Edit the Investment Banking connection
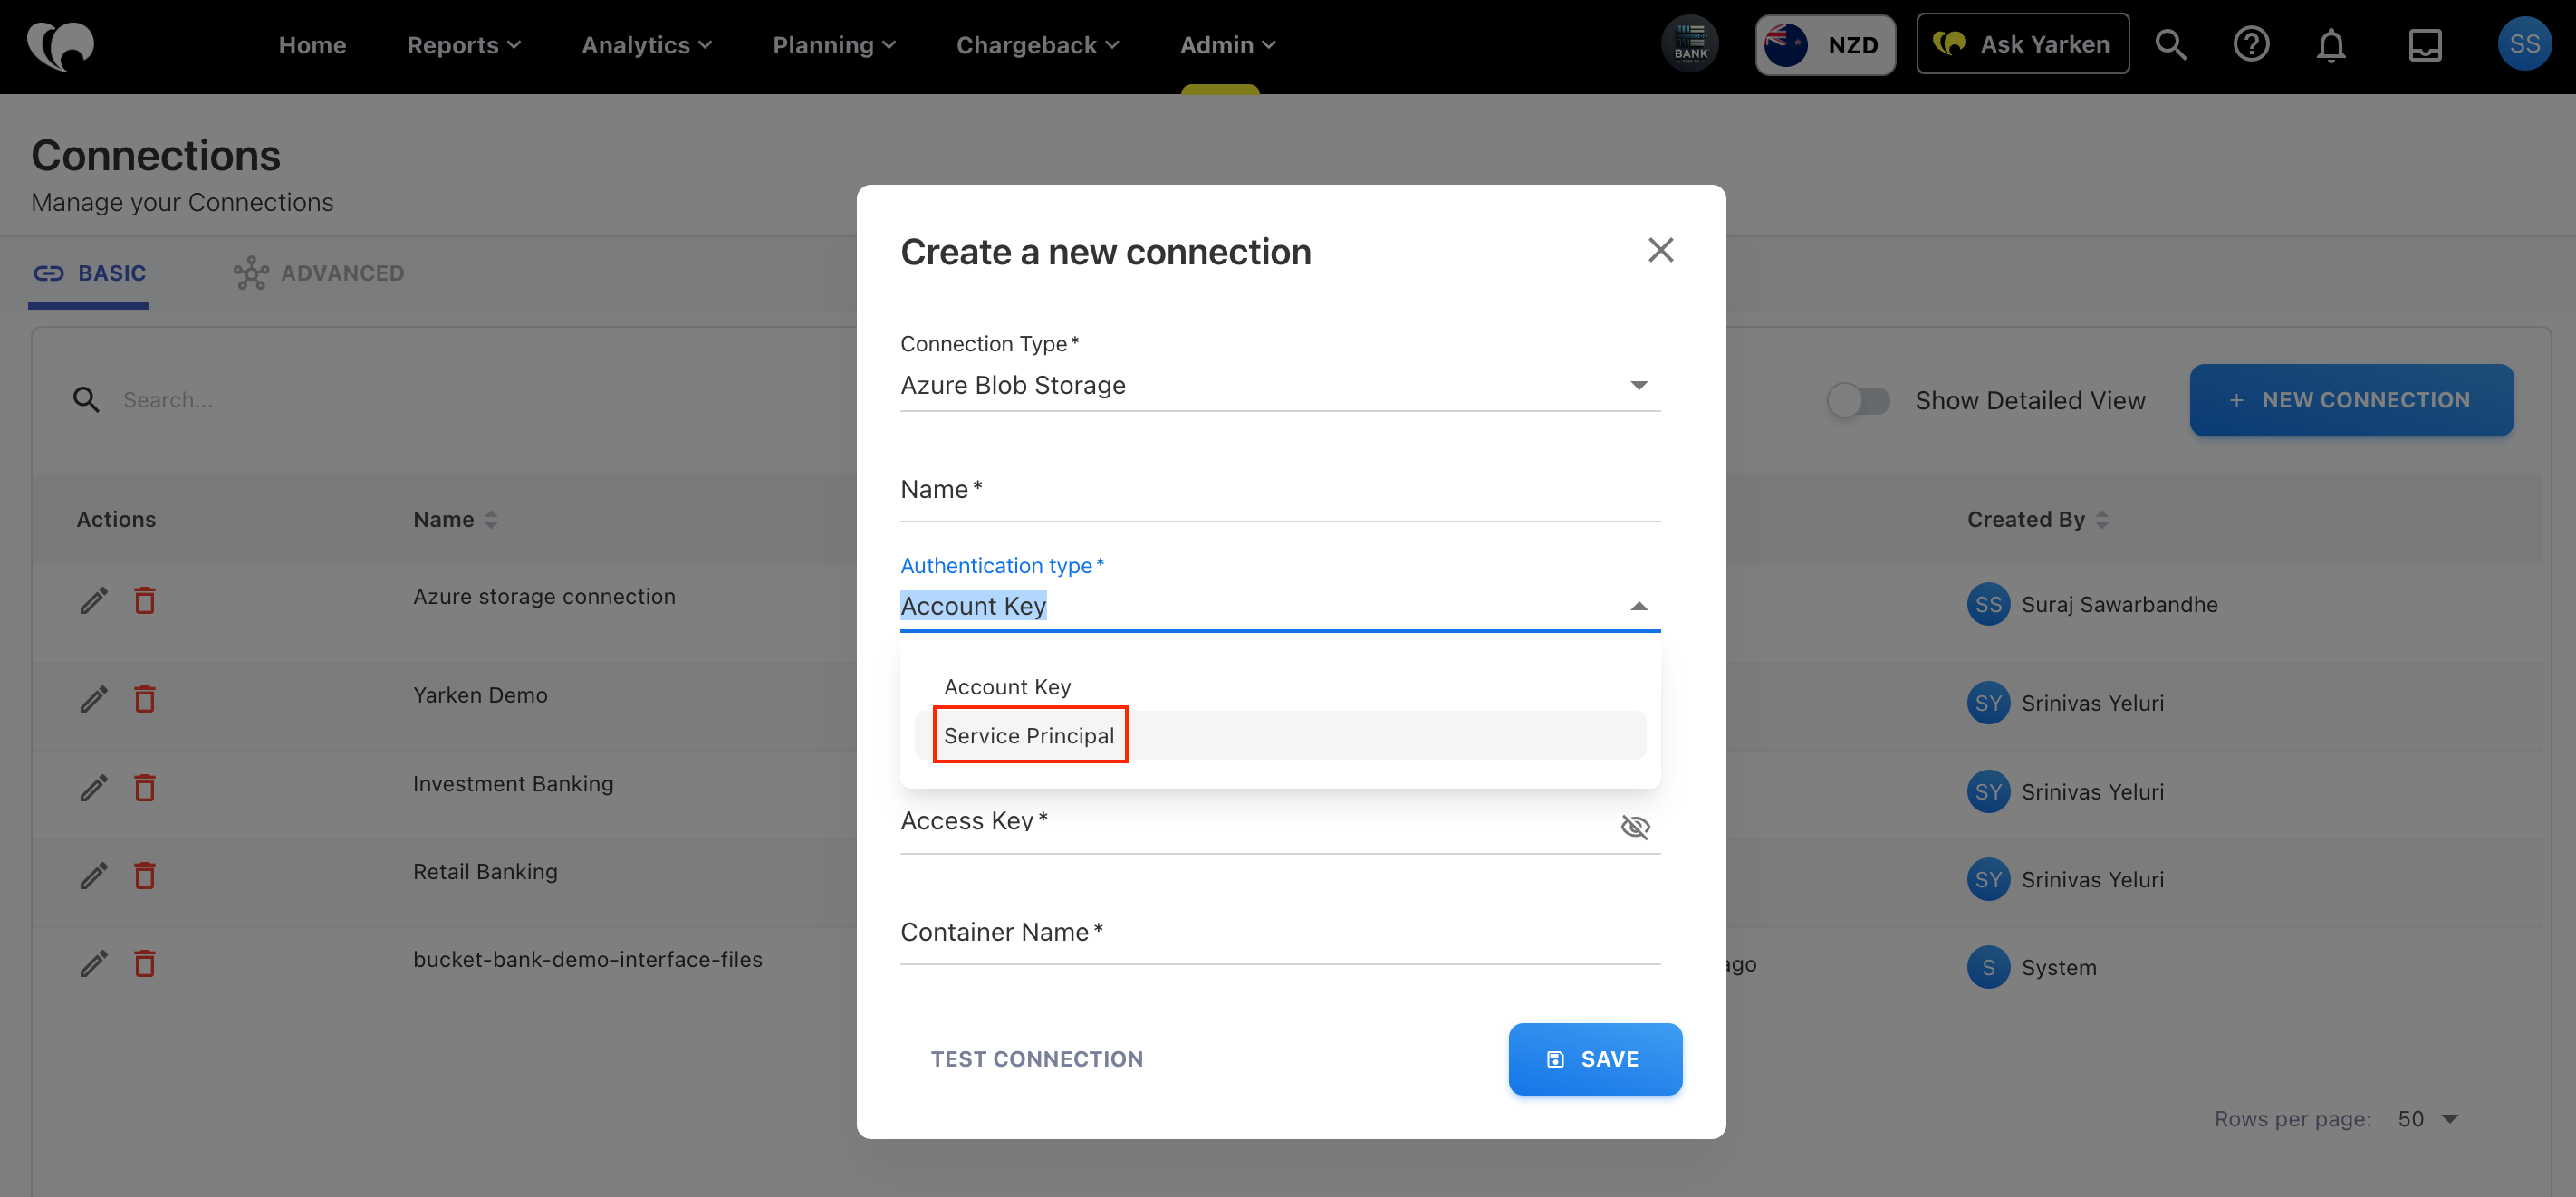Image resolution: width=2576 pixels, height=1197 pixels. coord(93,788)
